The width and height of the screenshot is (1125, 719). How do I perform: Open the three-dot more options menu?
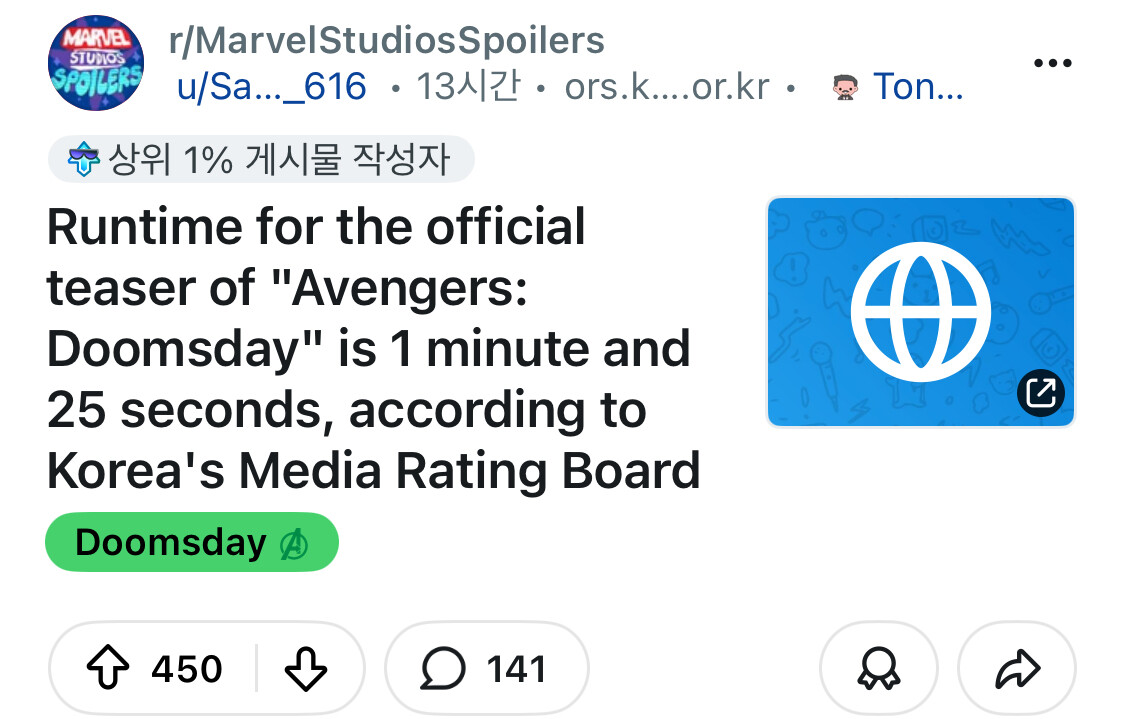coord(1052,63)
